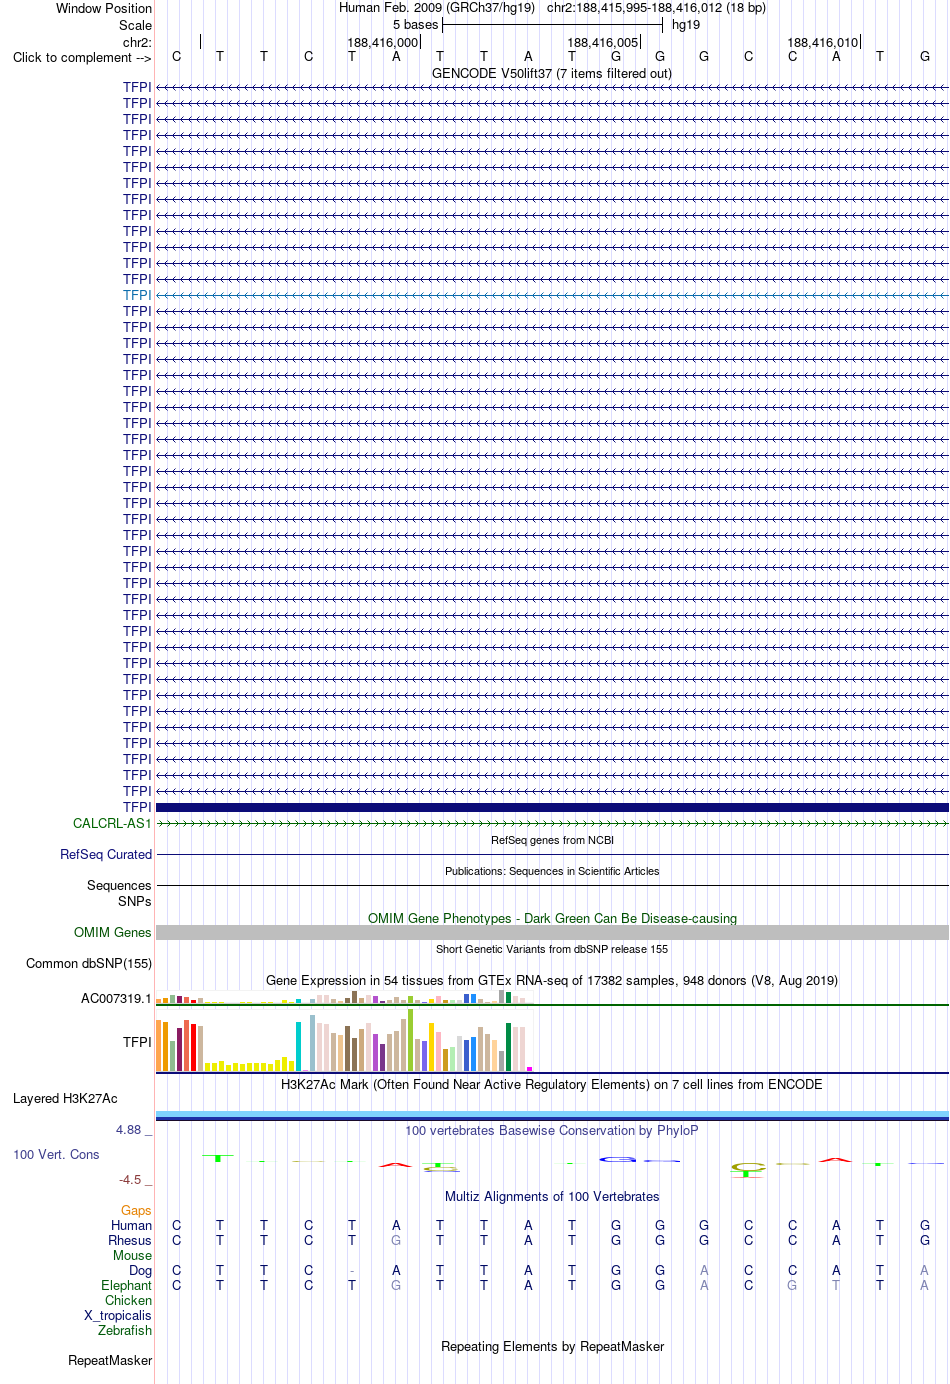Click 'Short Genetic Variants from dbSNP release 155' title
950x1384 pixels.
point(552,949)
